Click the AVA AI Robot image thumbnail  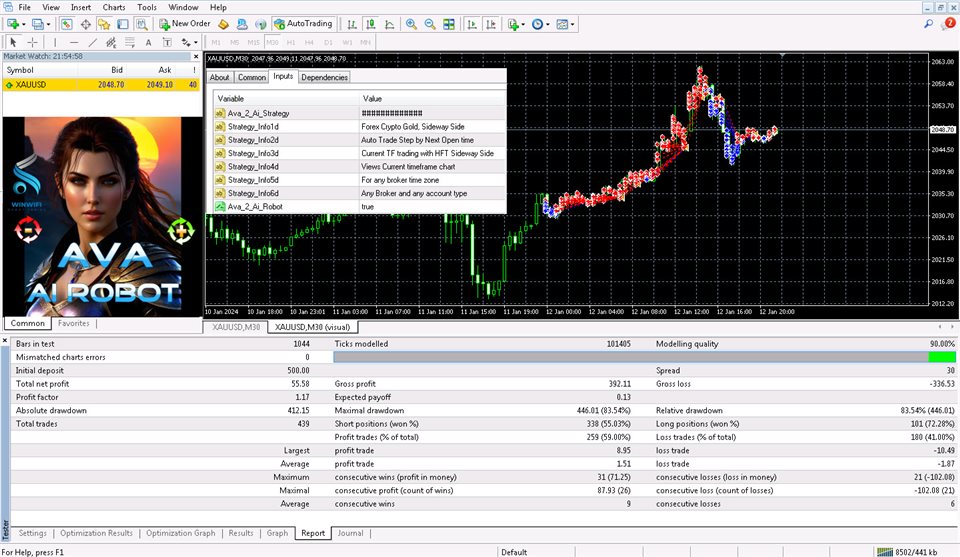(x=102, y=216)
